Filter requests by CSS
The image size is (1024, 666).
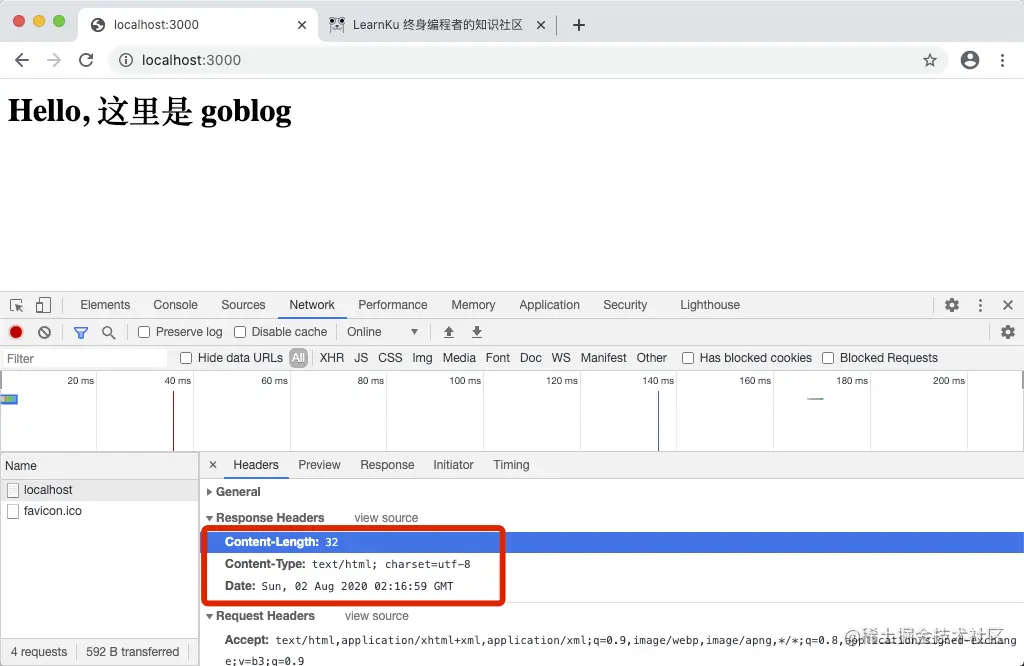390,358
